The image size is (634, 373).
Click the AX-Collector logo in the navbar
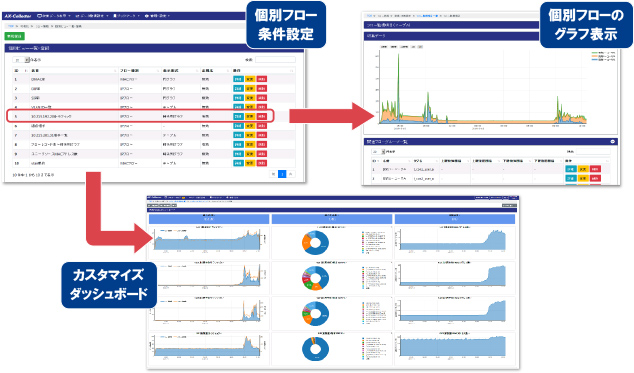tap(17, 16)
